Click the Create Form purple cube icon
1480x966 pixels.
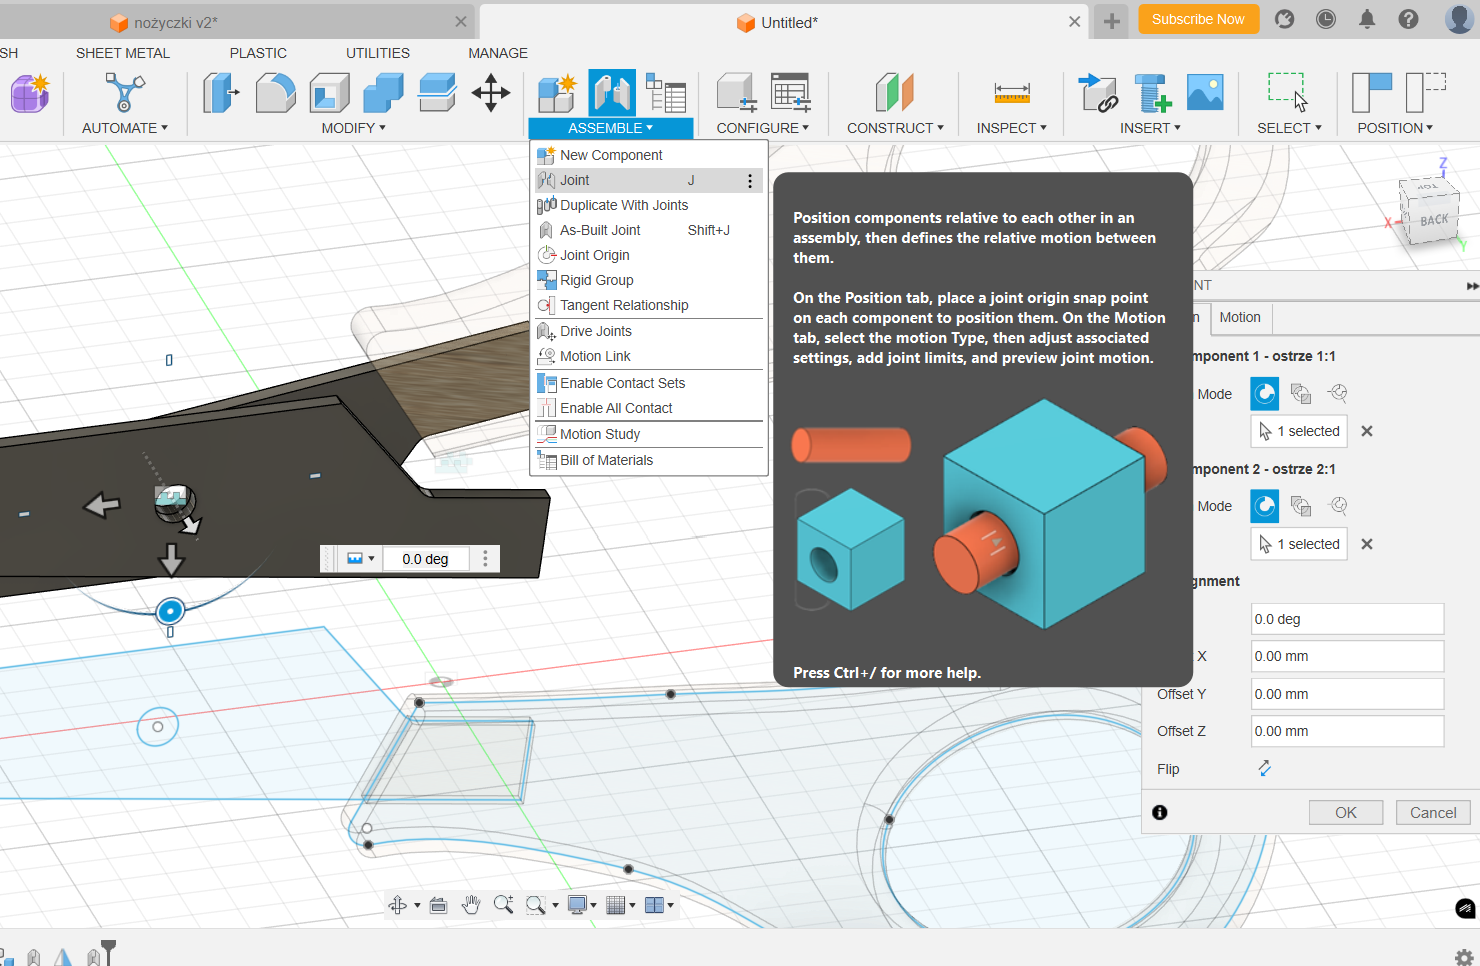pos(30,93)
